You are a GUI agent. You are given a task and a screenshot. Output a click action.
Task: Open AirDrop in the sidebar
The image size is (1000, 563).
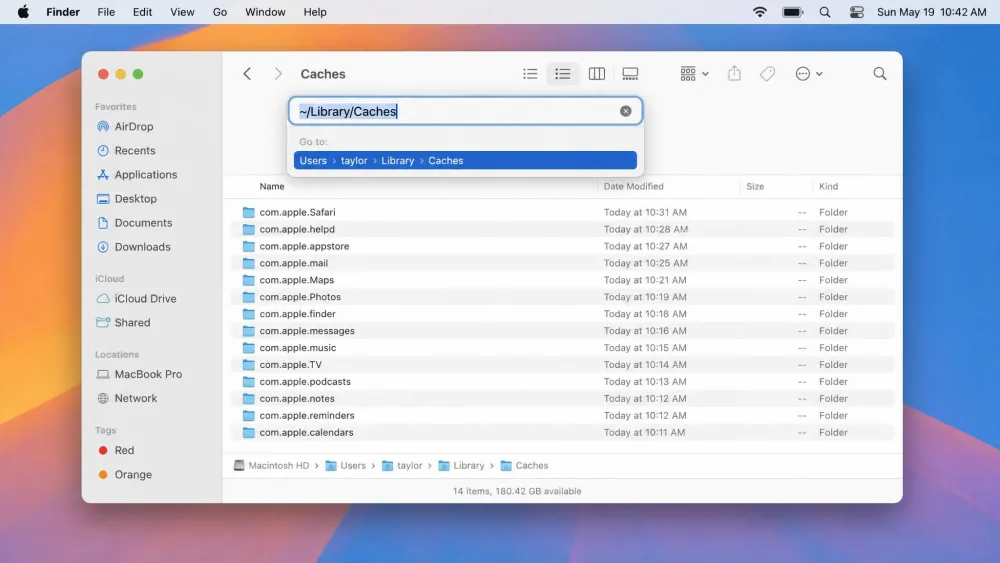coord(134,126)
